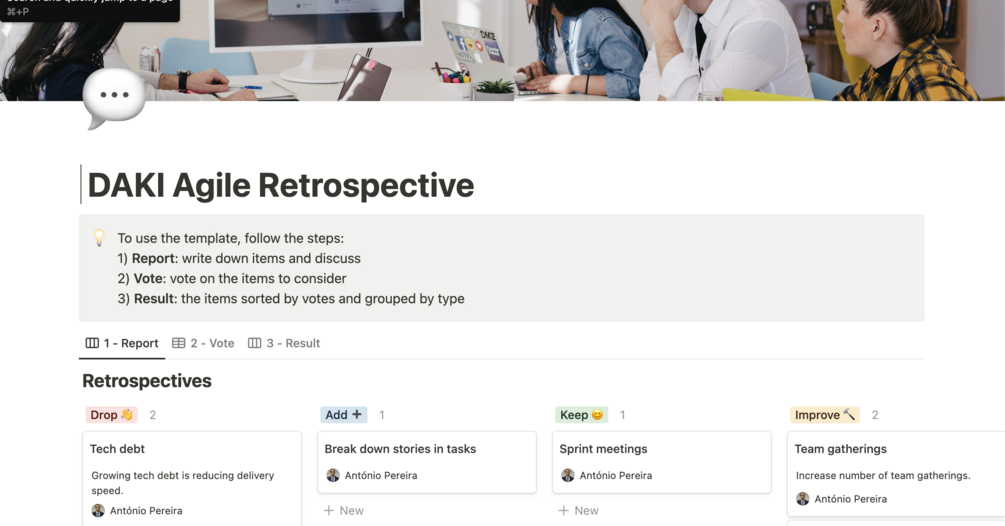Click the page cover photo
The width and height of the screenshot is (1005, 526).
[502, 50]
